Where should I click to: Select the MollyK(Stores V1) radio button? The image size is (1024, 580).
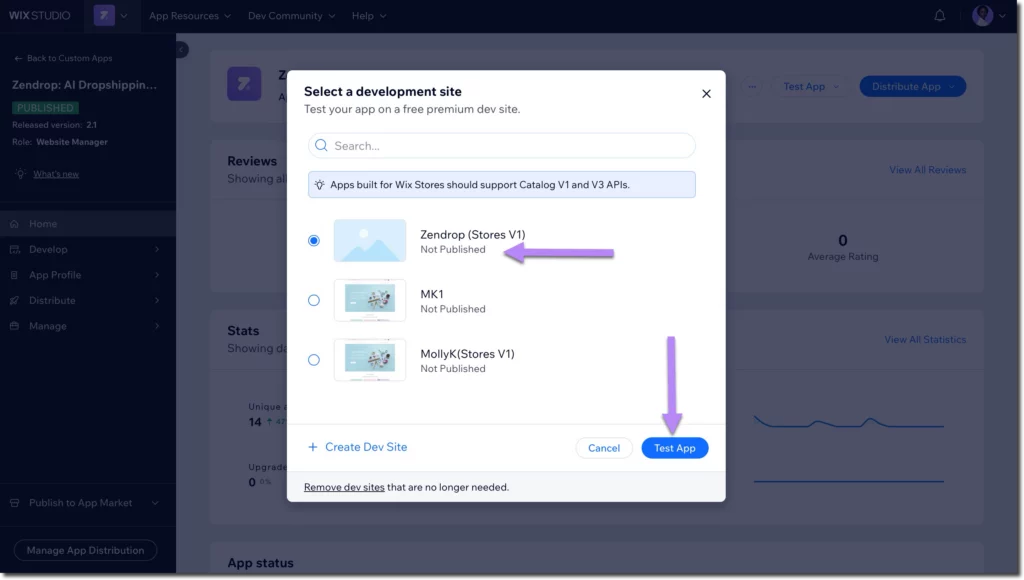(313, 360)
